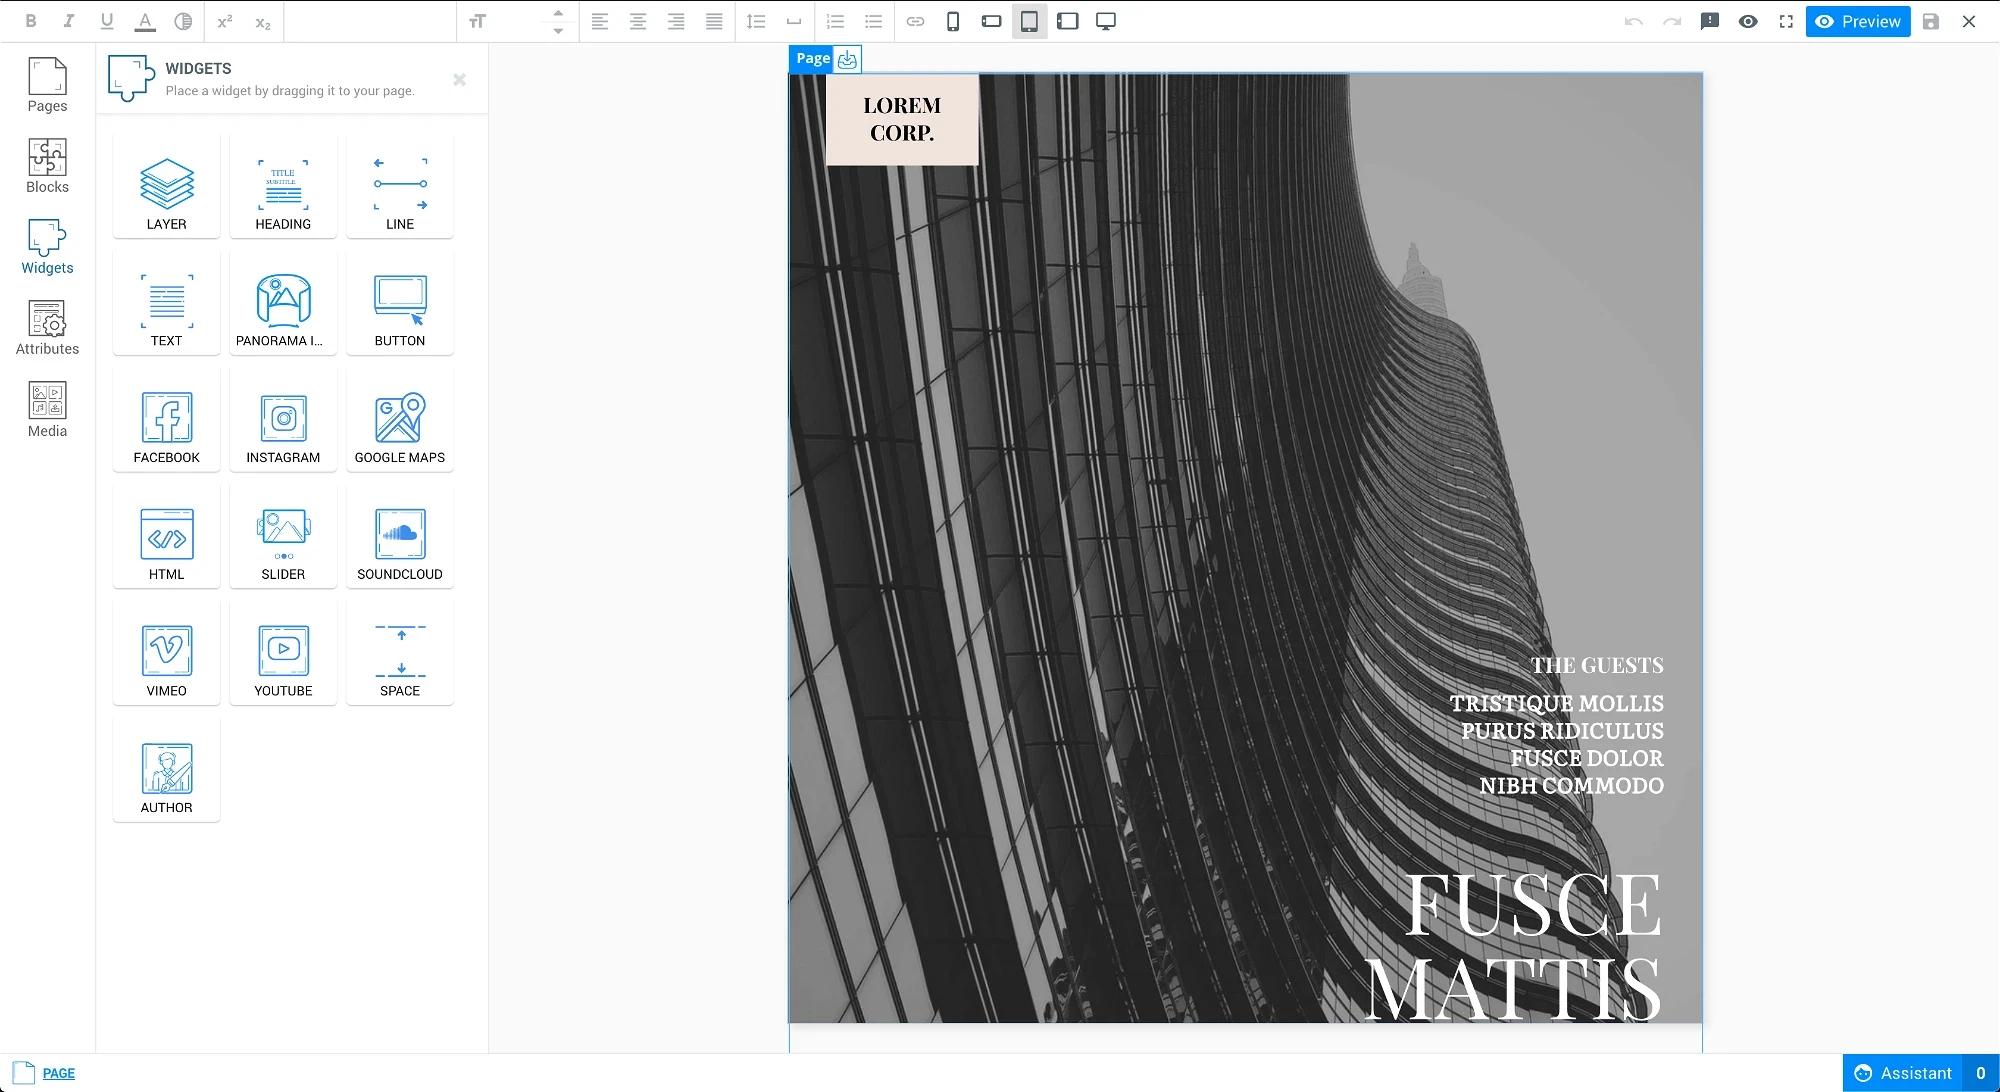The height and width of the screenshot is (1092, 2000).
Task: Open the font color picker
Action: tap(145, 21)
